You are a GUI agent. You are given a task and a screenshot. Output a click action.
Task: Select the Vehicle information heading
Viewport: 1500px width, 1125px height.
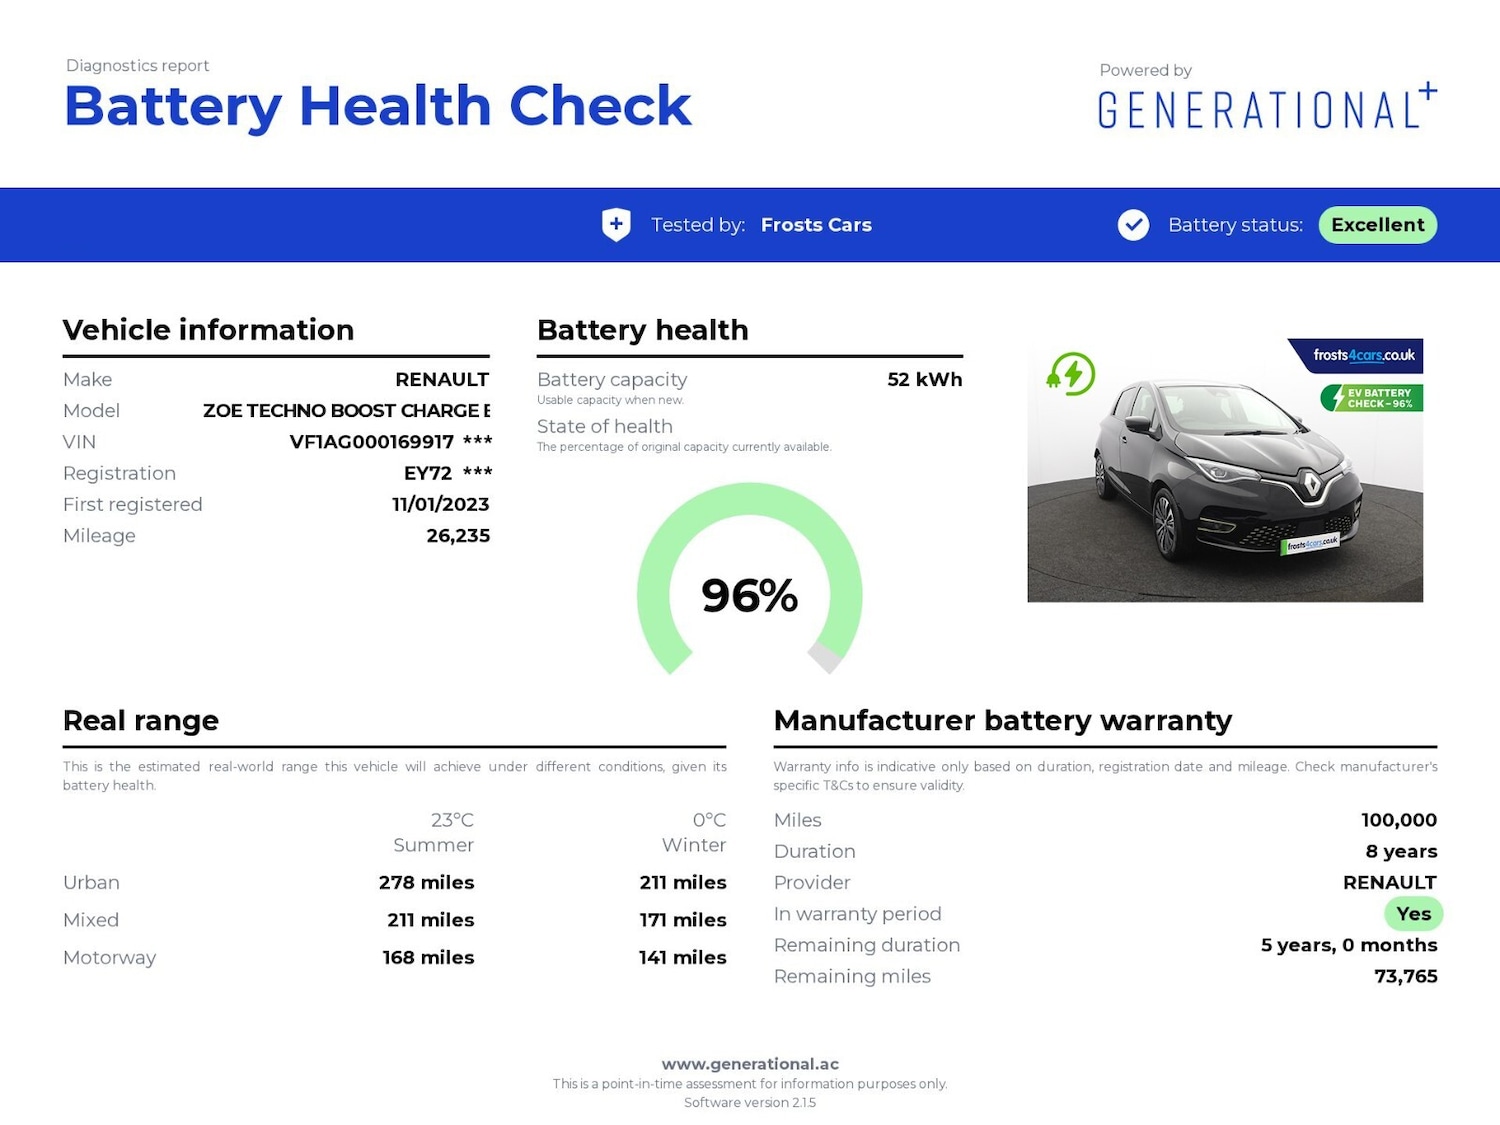tap(208, 330)
